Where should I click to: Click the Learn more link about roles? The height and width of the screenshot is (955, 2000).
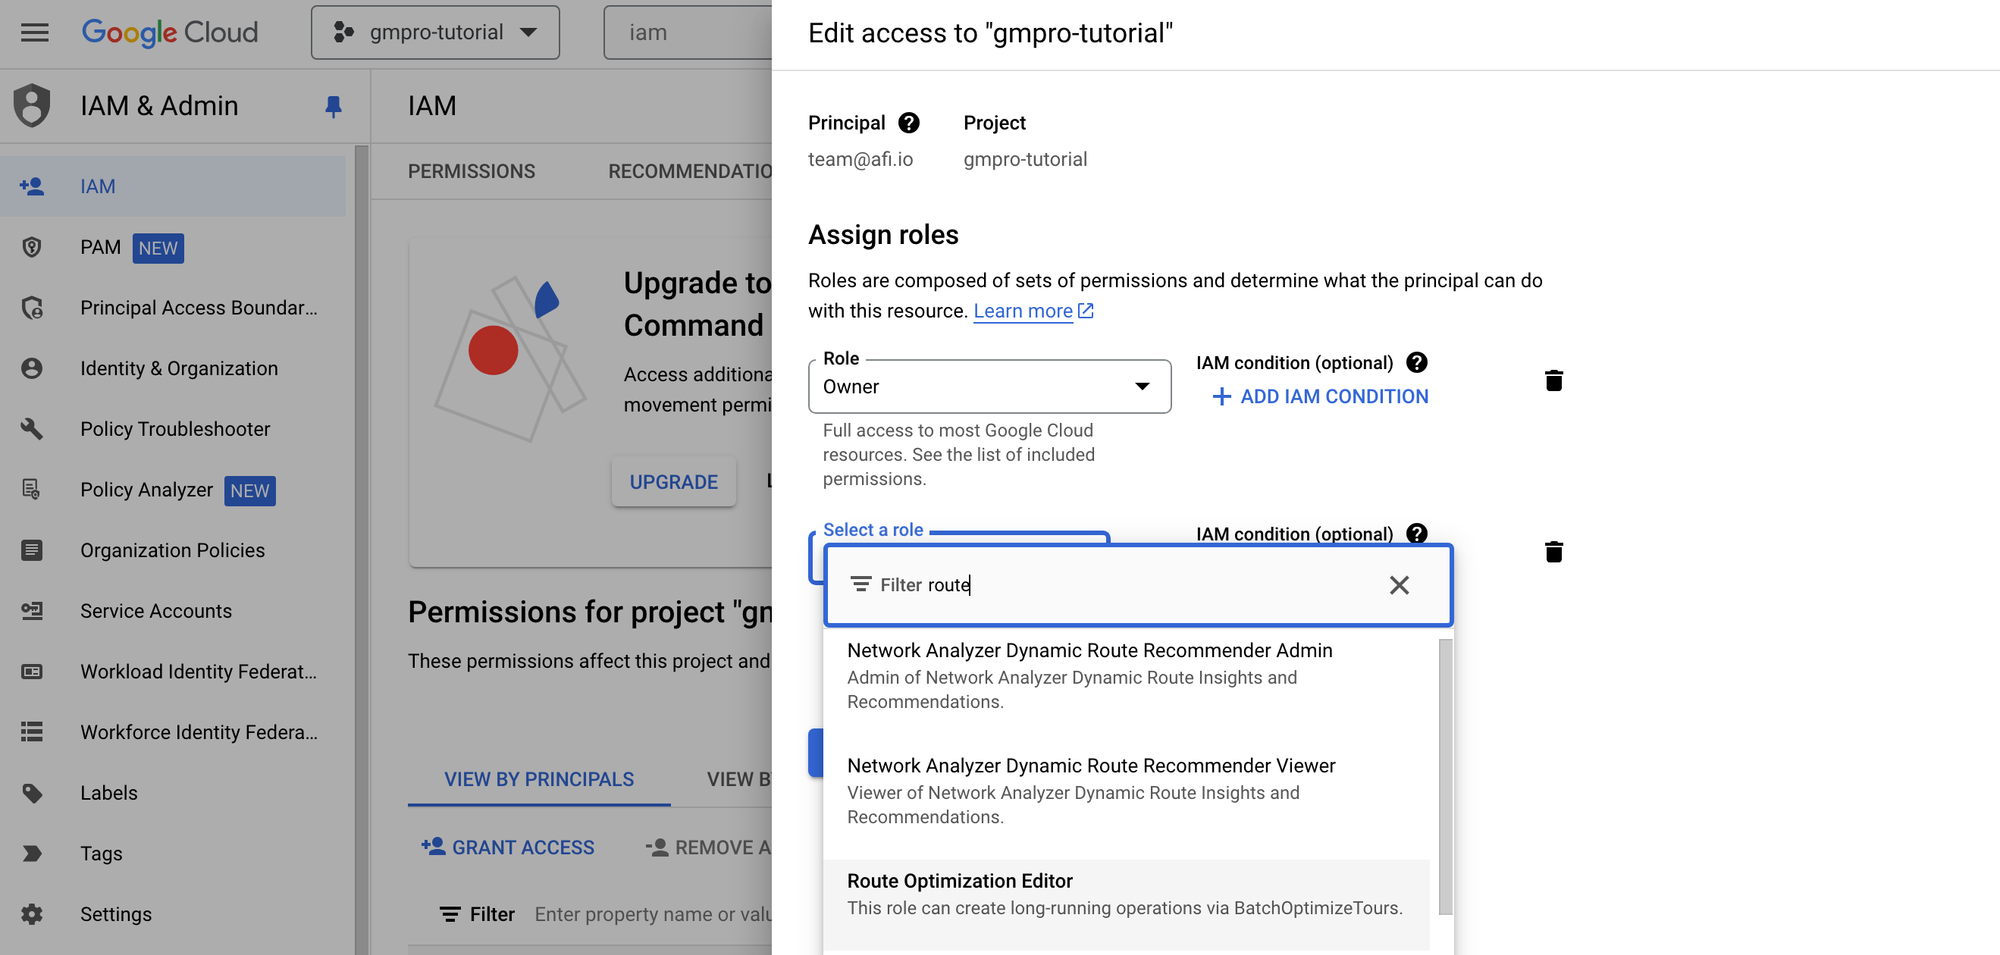(1023, 310)
